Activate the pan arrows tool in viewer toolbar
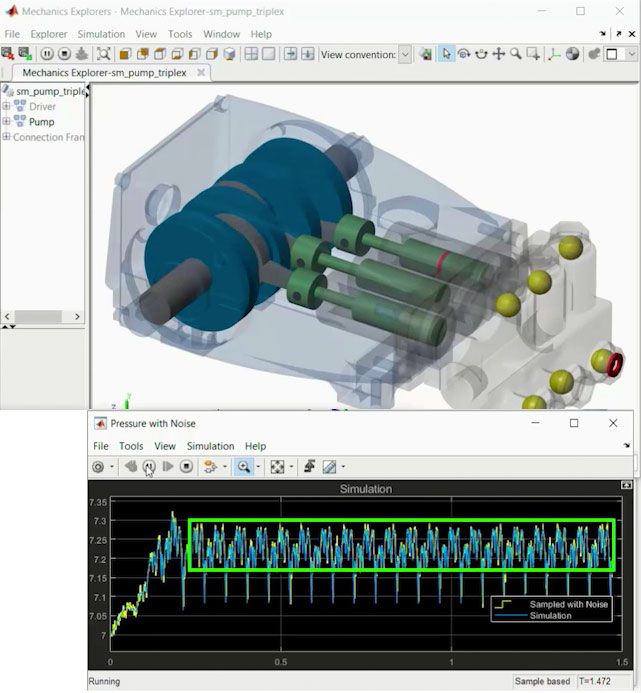This screenshot has width=641, height=693. pyautogui.click(x=498, y=54)
